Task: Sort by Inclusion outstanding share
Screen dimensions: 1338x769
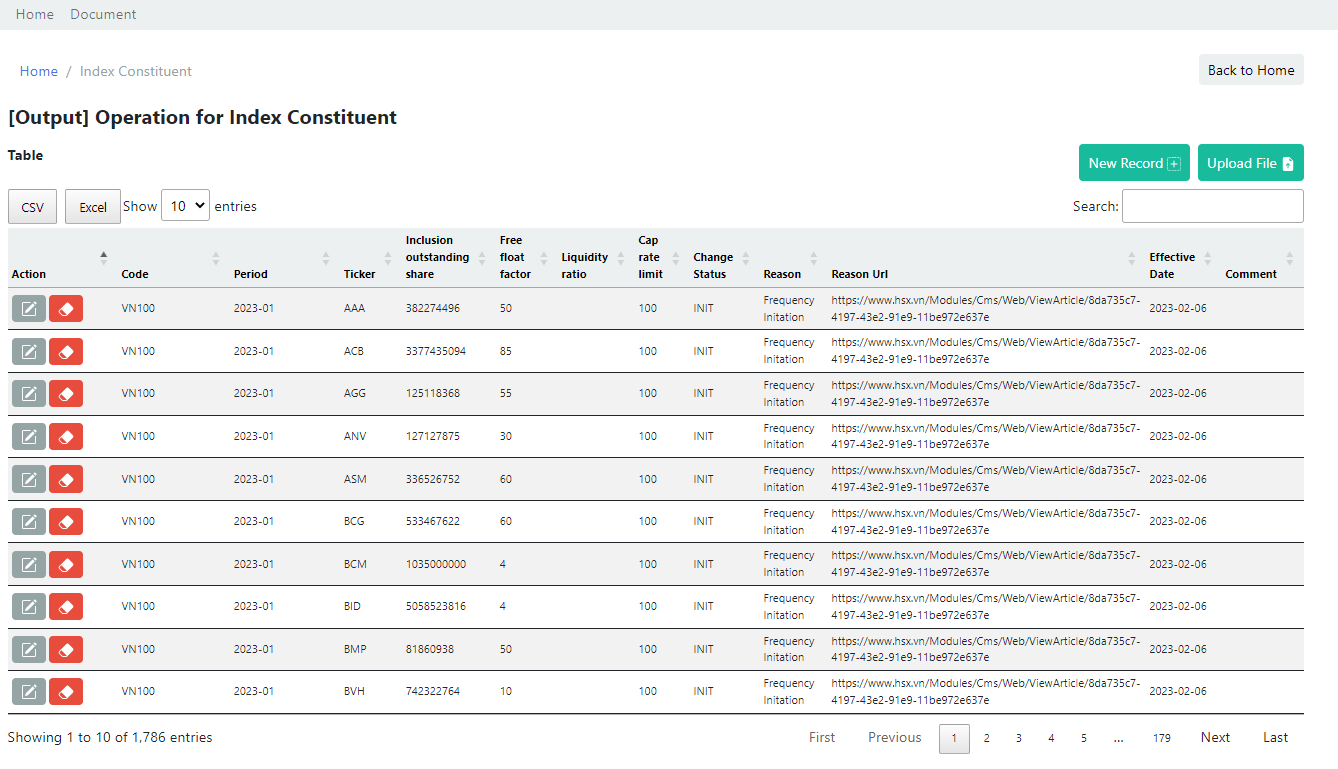Action: [449, 258]
